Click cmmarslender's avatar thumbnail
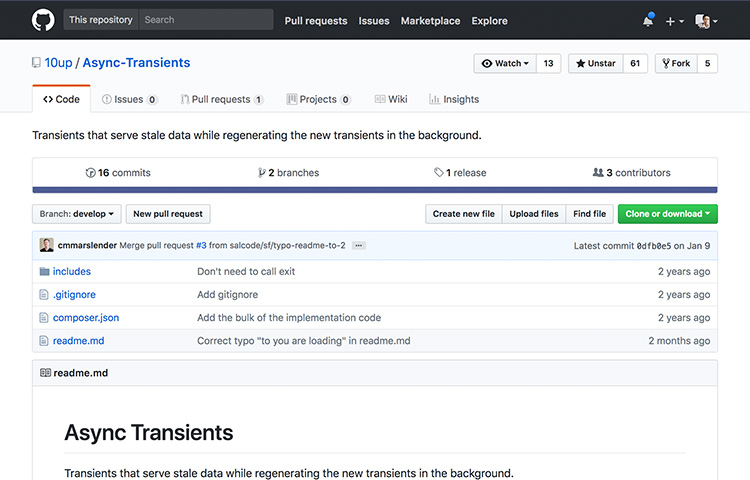This screenshot has height=480, width=750. pos(46,245)
